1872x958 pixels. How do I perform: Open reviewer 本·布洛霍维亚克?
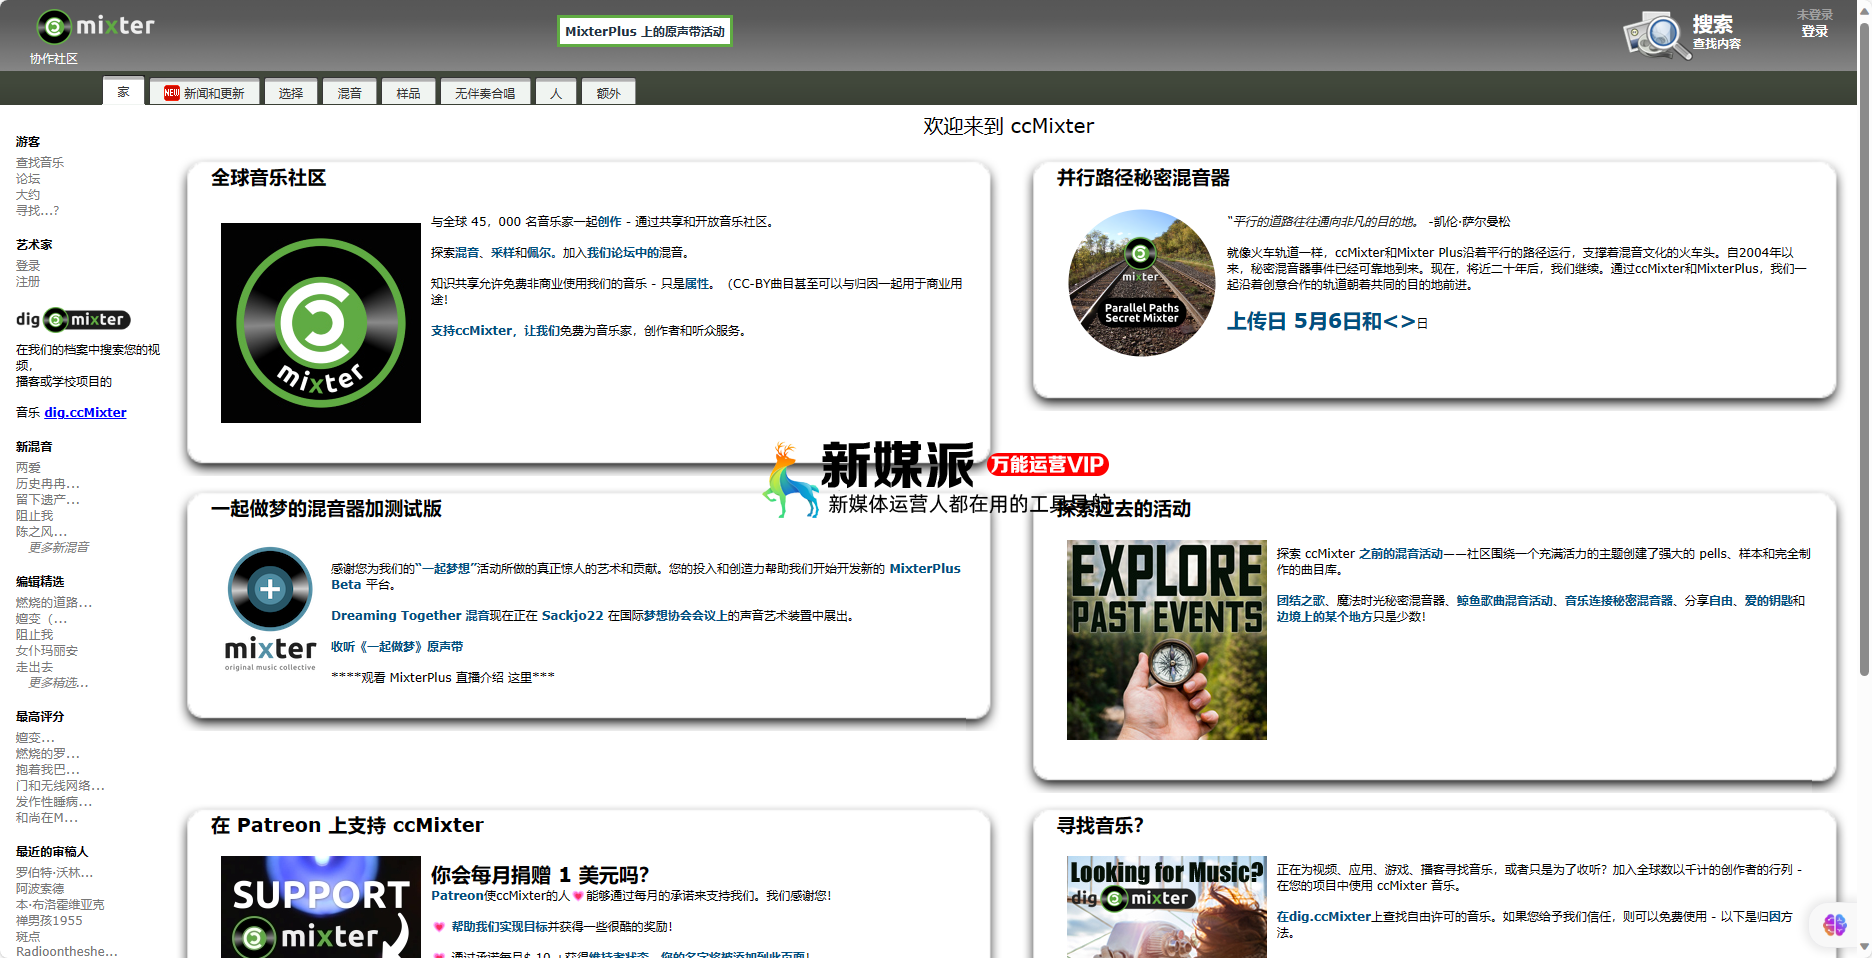tap(60, 904)
